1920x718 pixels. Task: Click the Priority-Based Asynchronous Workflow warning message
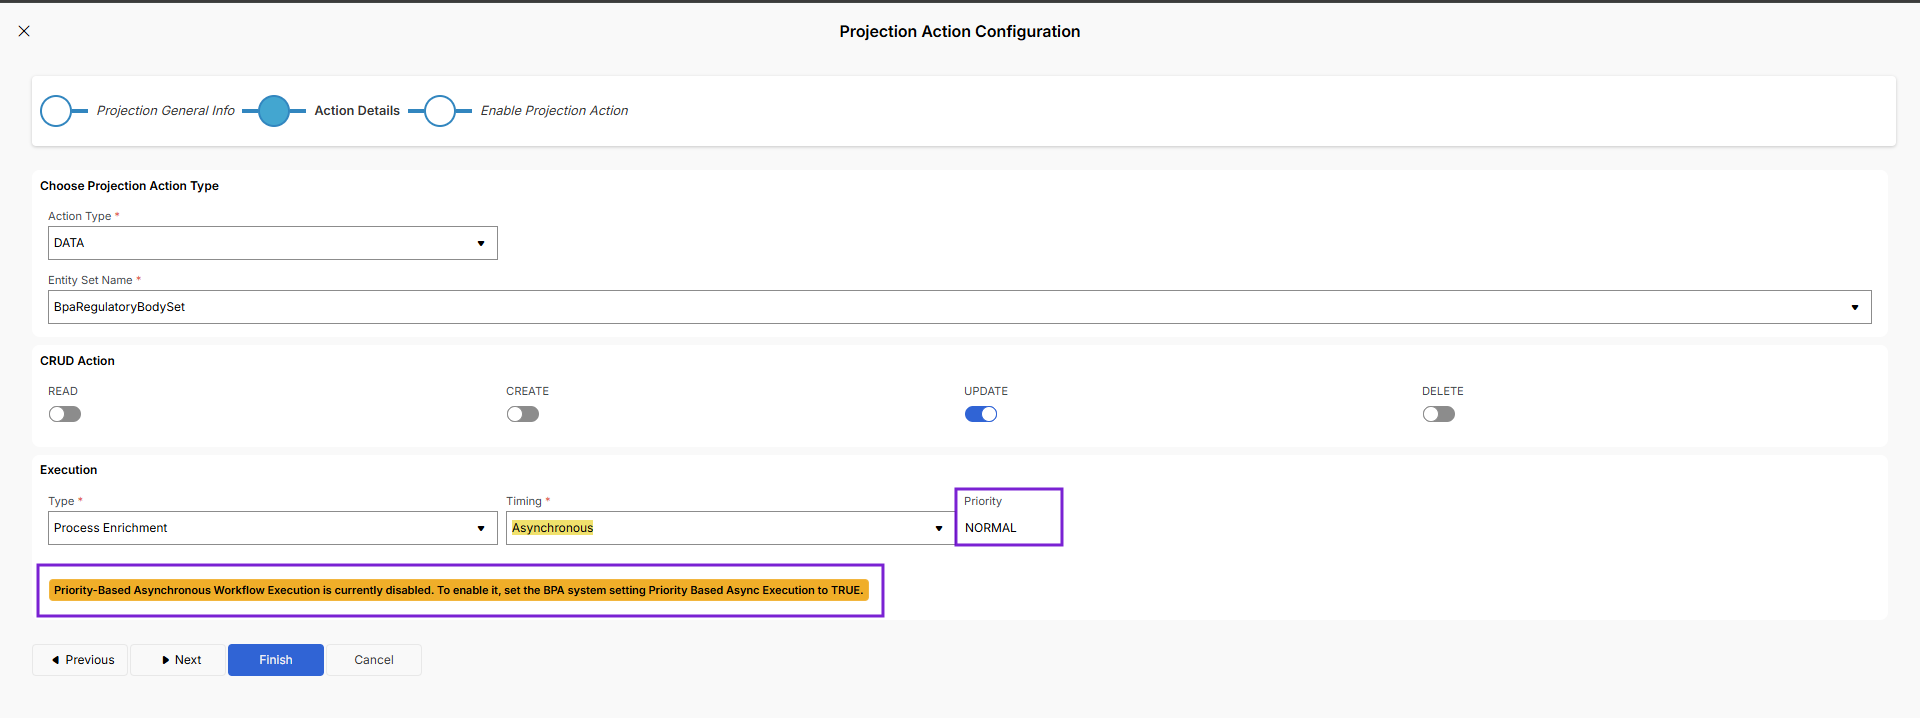458,590
